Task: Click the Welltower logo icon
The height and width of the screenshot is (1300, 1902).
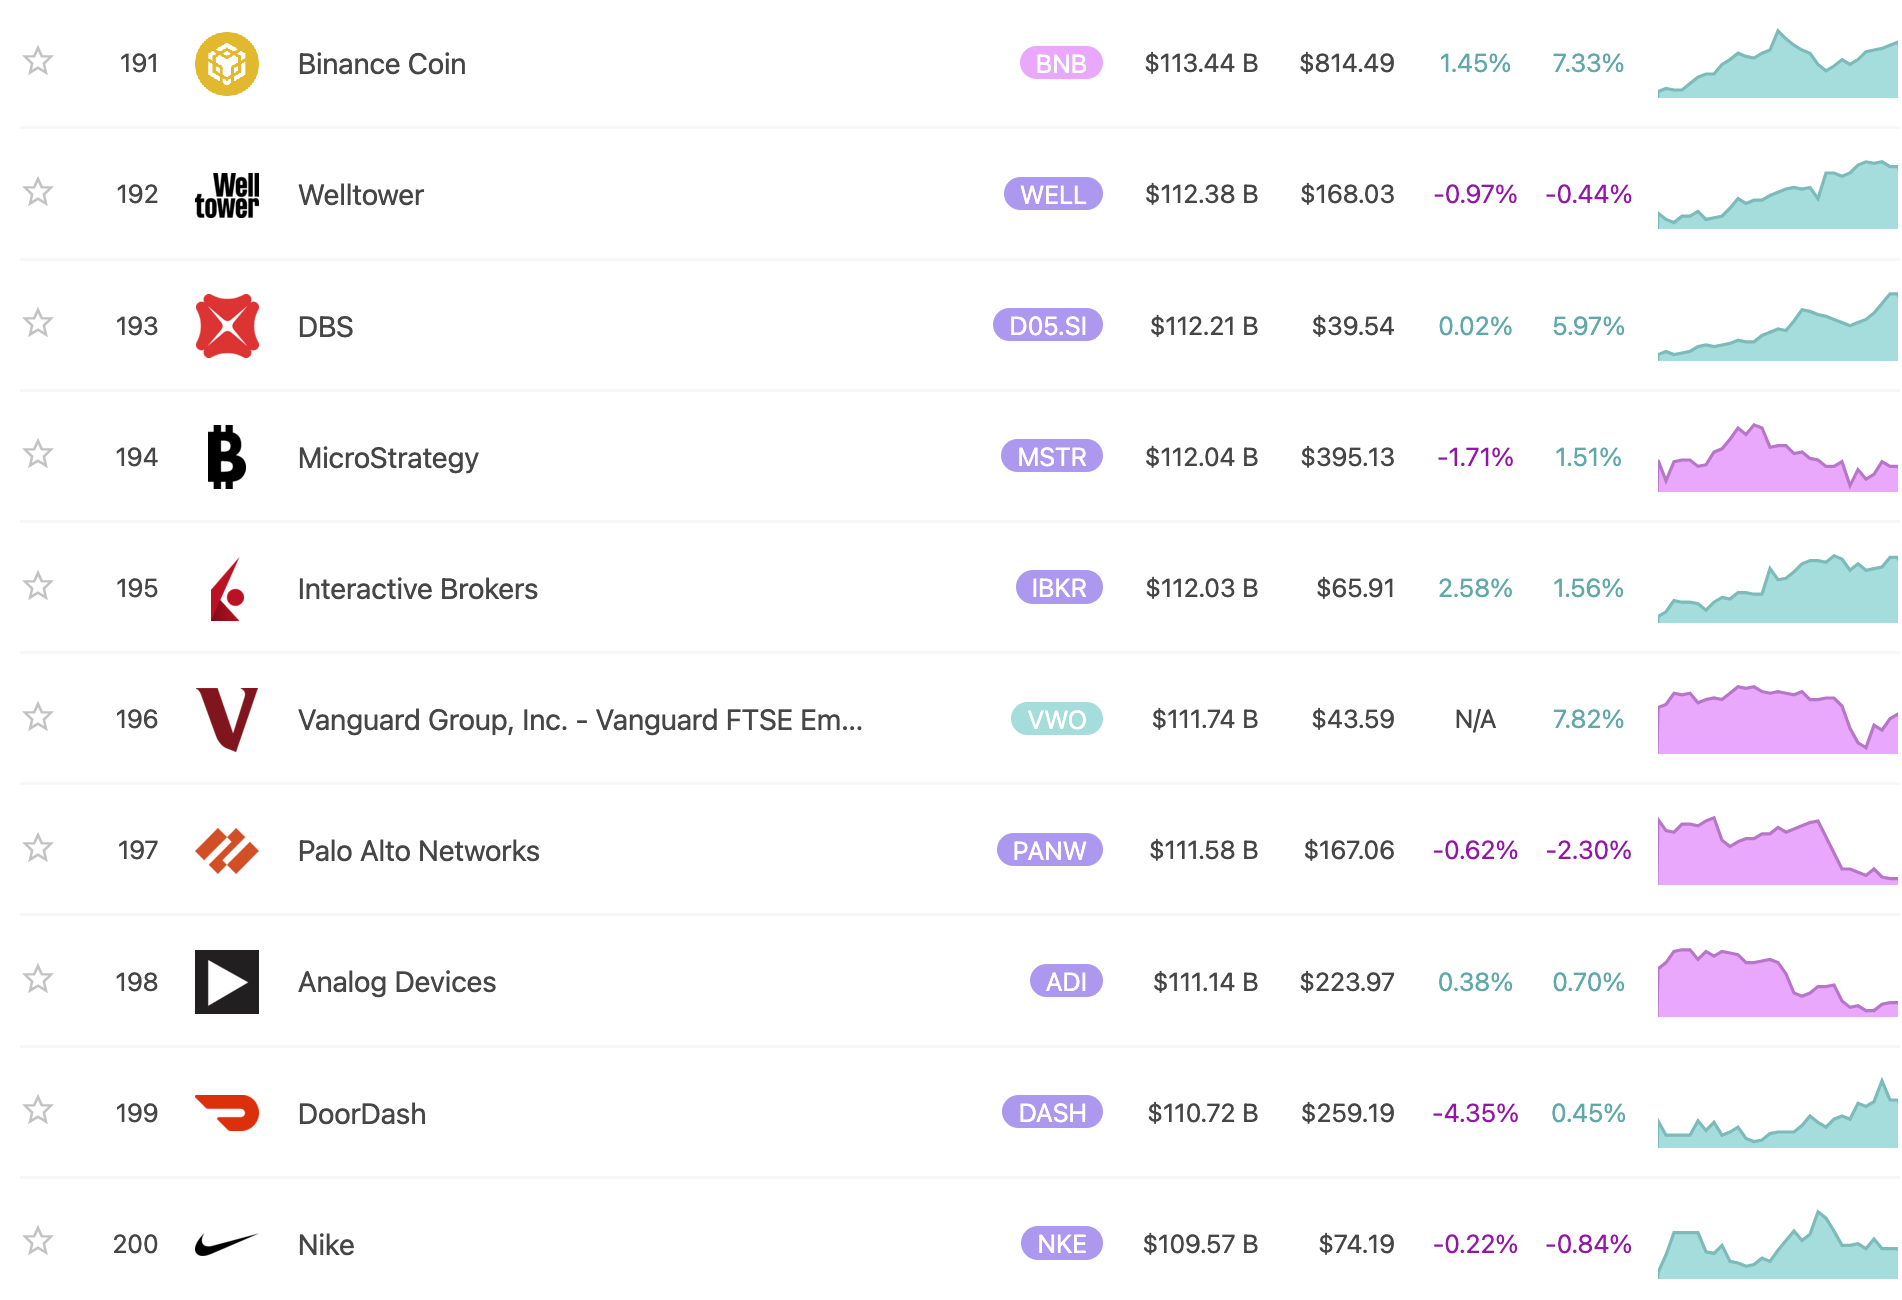Action: pos(227,195)
